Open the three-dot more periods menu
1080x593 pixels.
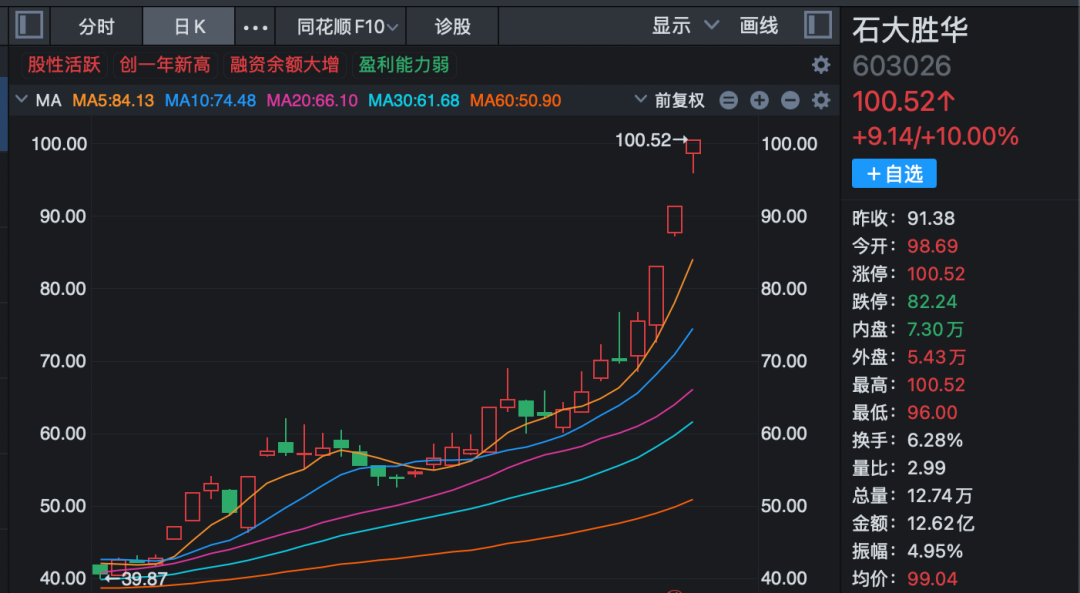point(256,27)
